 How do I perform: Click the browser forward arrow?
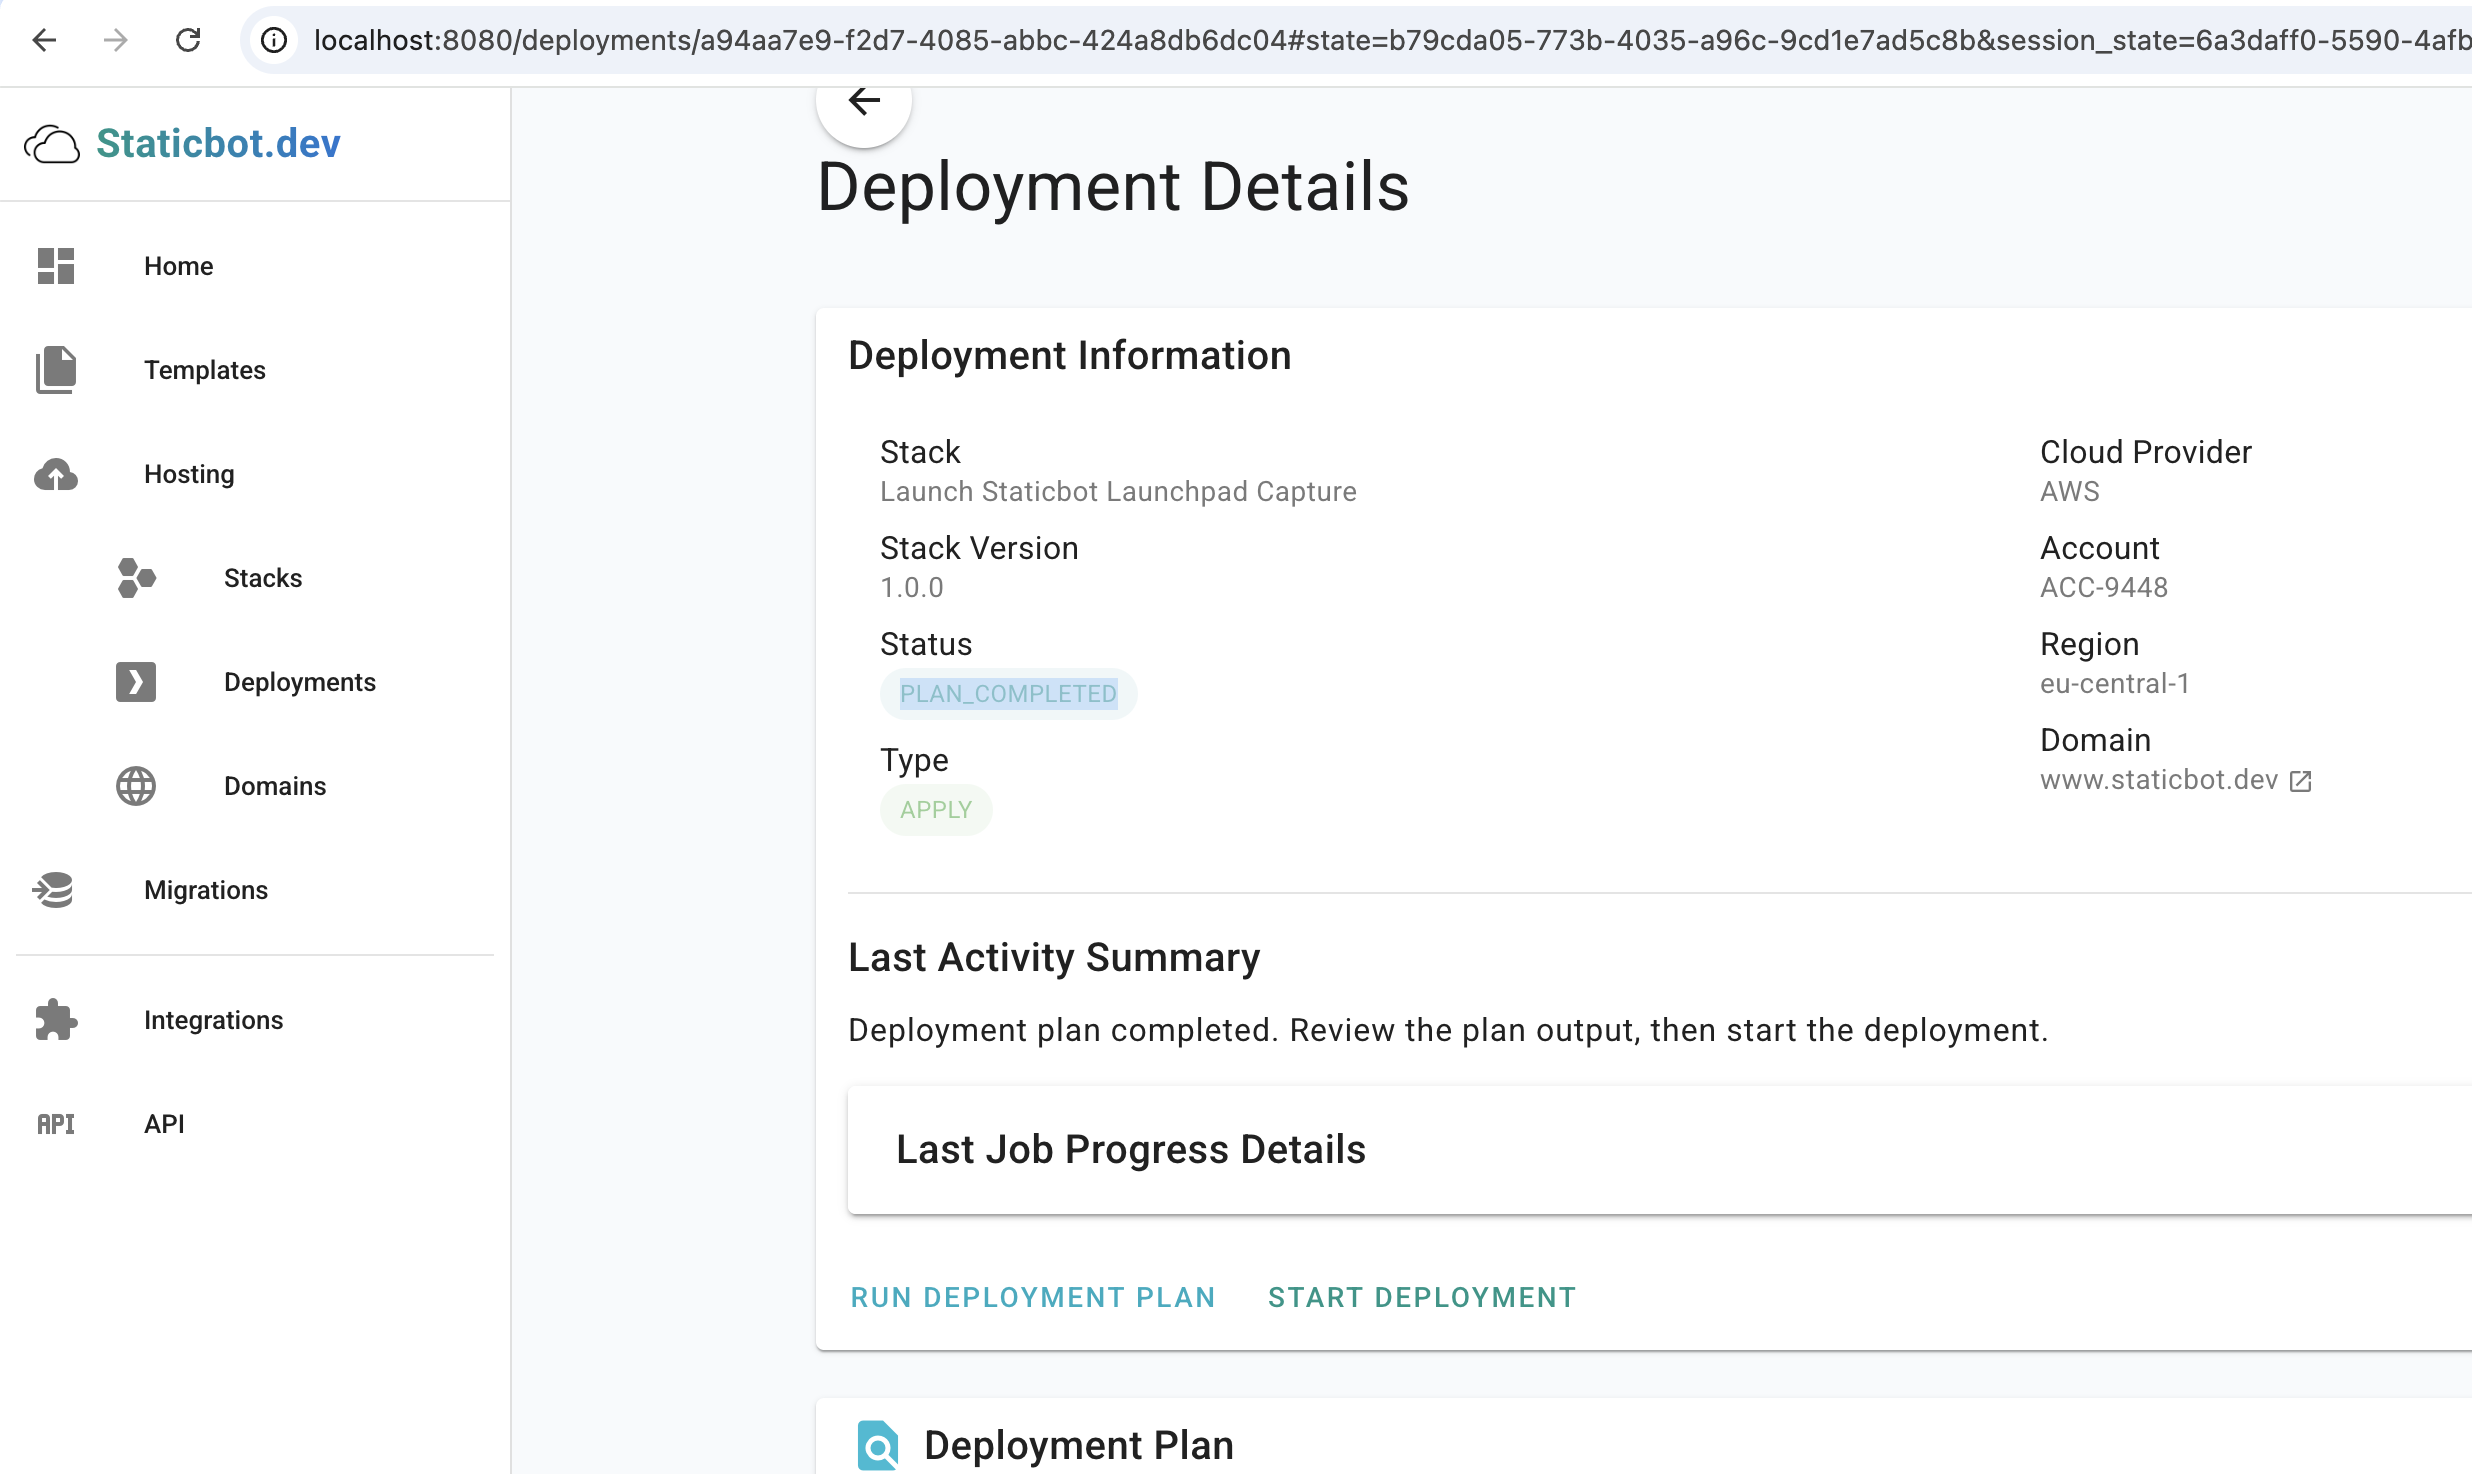(116, 40)
